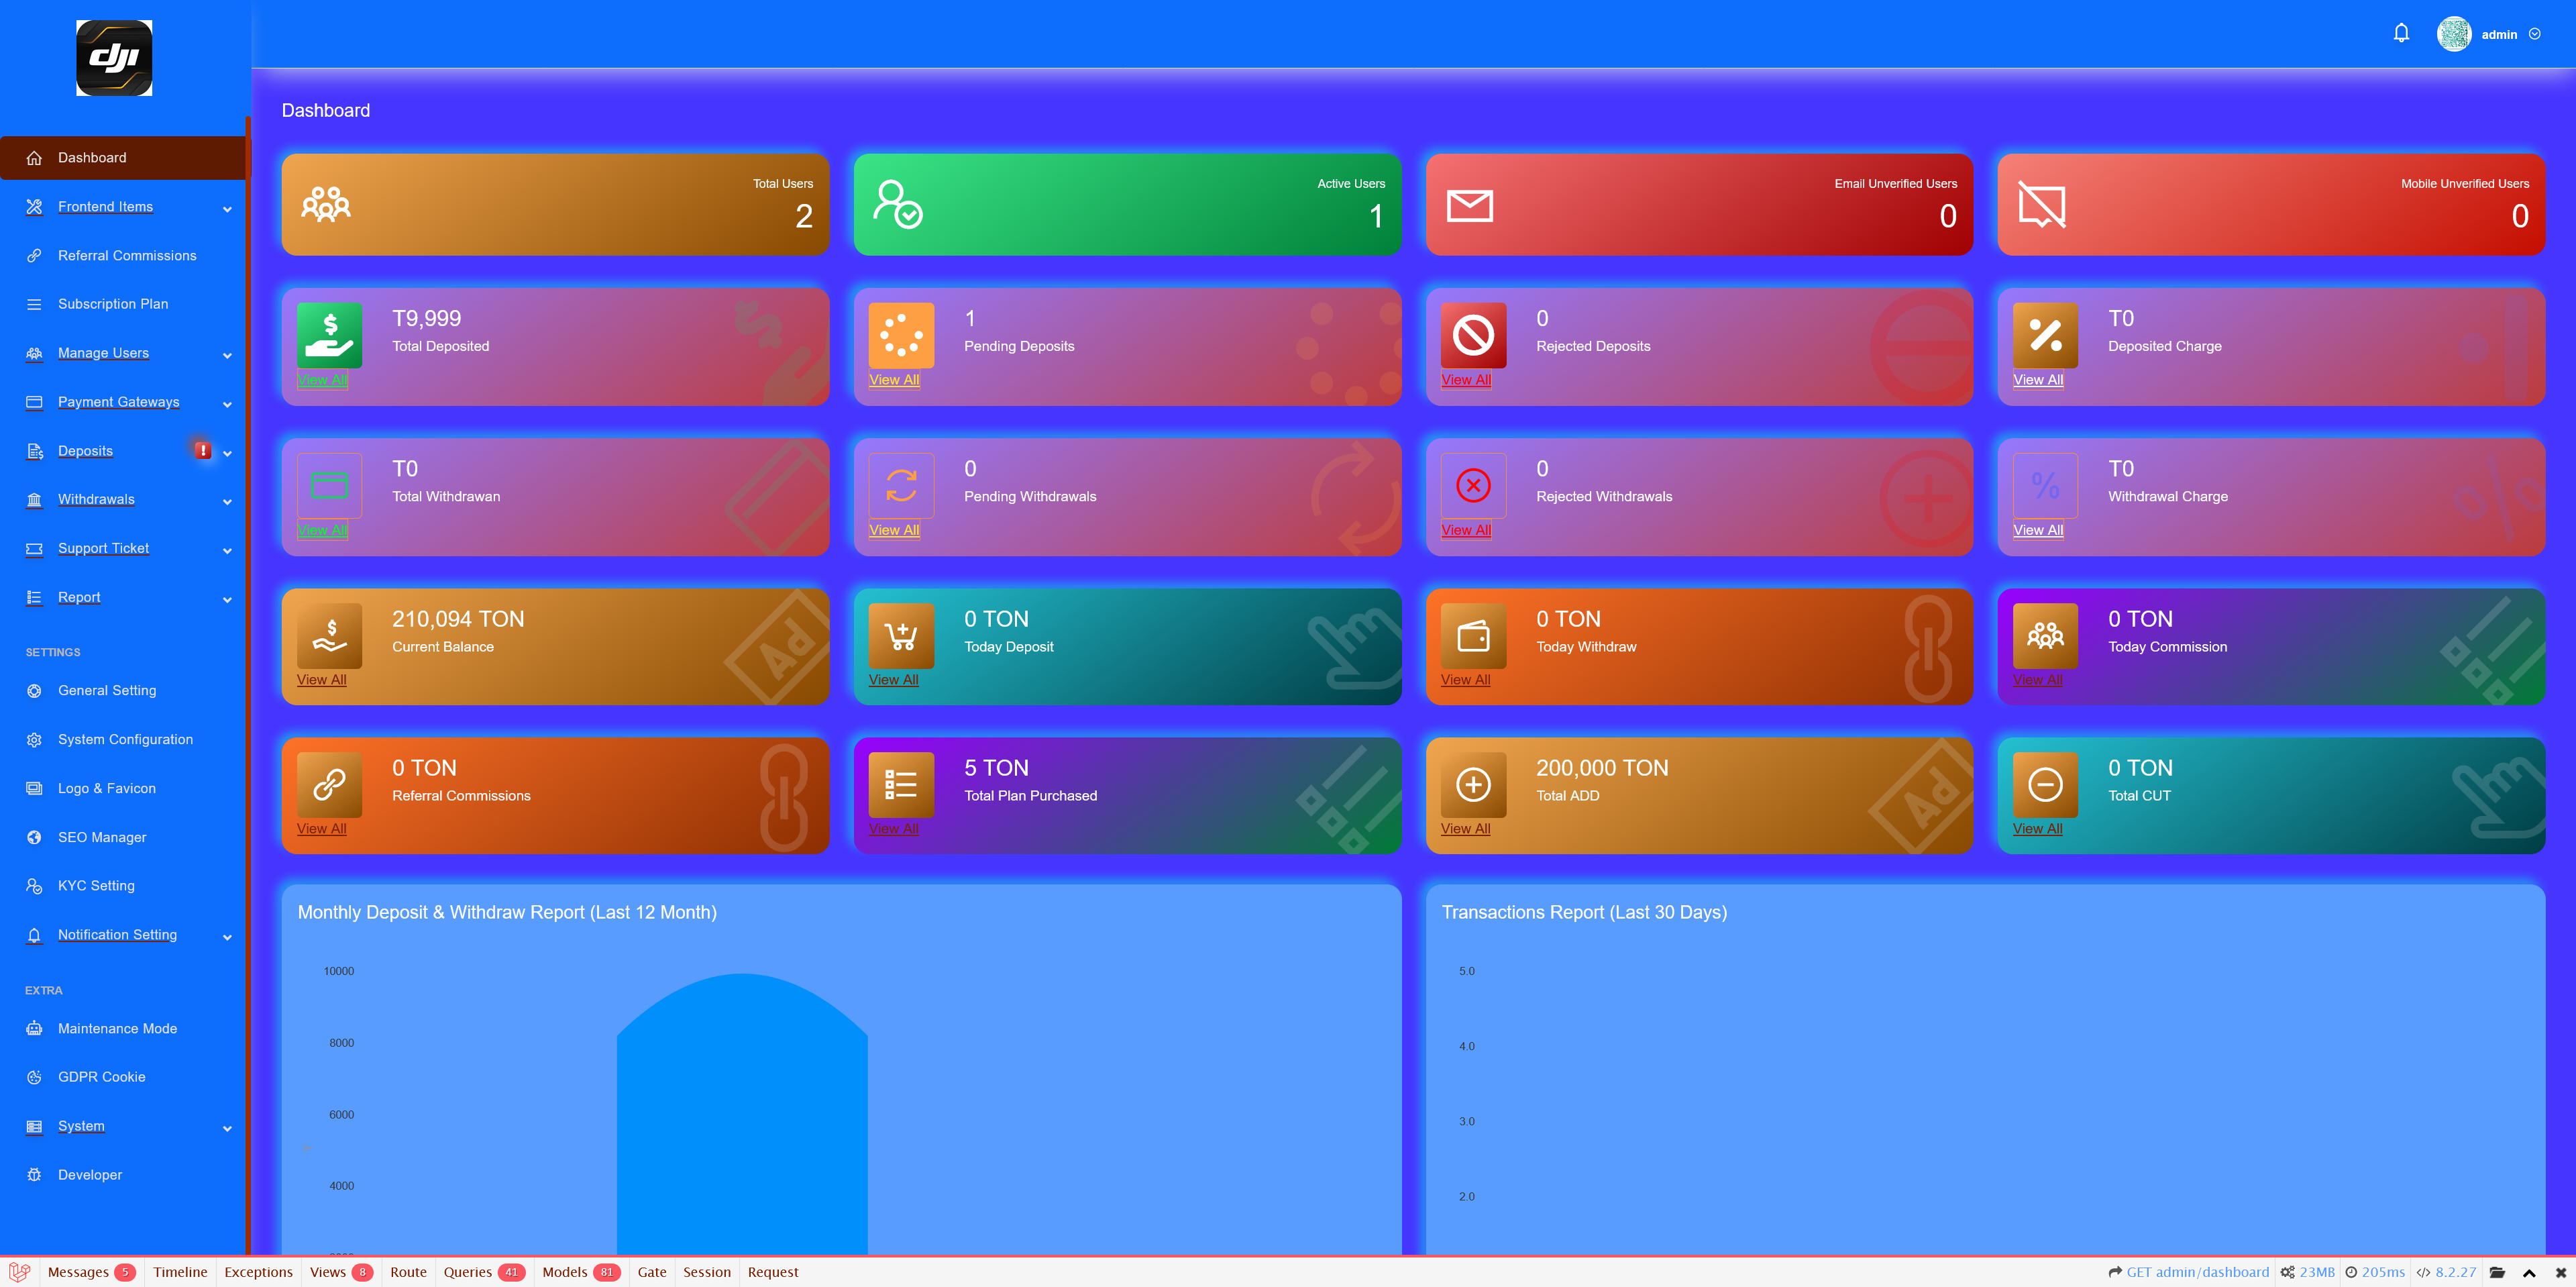This screenshot has width=2576, height=1287.
Task: Click the blue bar in Monthly Deposit chart
Action: [x=741, y=1120]
